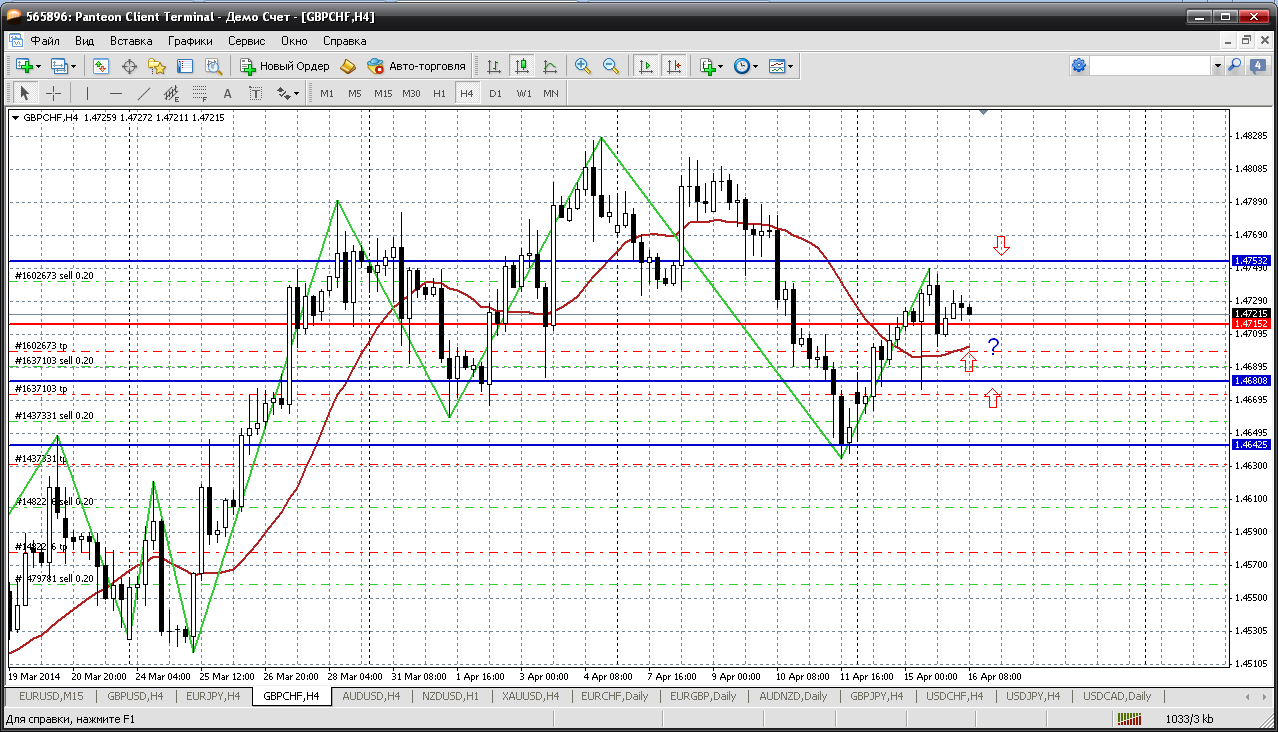Select the Trendline drawing tool
The width and height of the screenshot is (1278, 732).
tap(143, 93)
